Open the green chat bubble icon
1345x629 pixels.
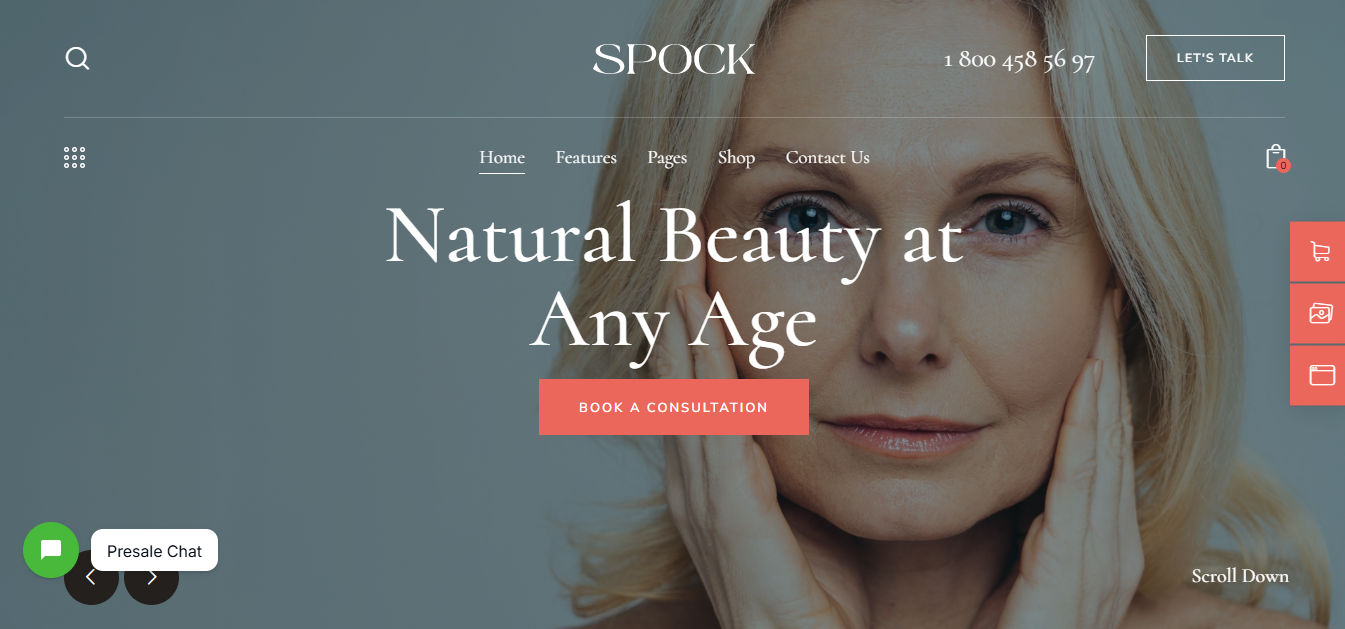[51, 550]
